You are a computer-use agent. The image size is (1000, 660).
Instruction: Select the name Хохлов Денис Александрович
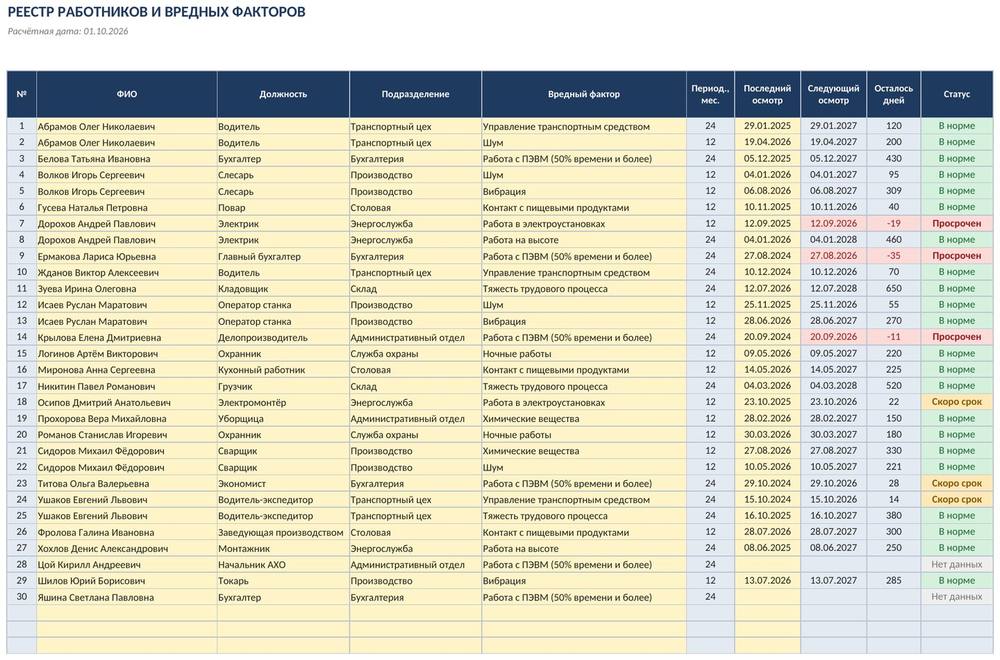click(103, 548)
